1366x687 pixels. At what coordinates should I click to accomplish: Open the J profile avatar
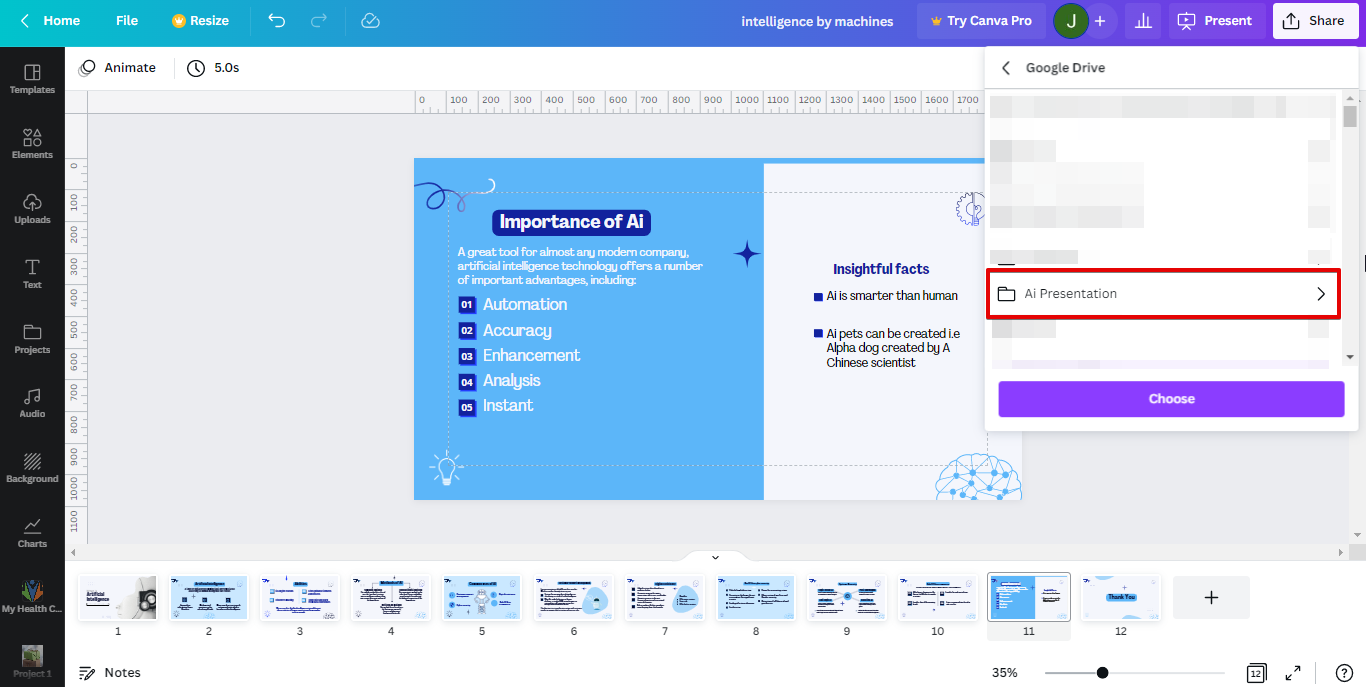[x=1071, y=21]
